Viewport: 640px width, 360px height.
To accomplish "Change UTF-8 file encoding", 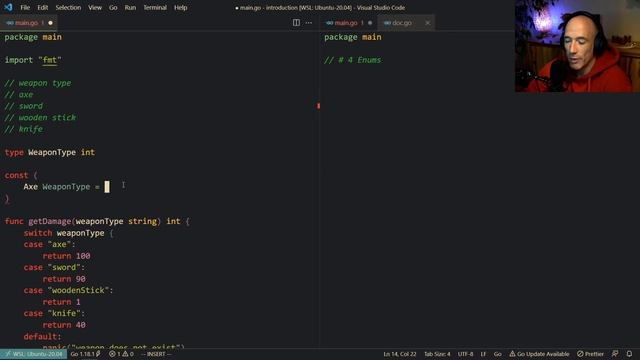I will [x=465, y=354].
